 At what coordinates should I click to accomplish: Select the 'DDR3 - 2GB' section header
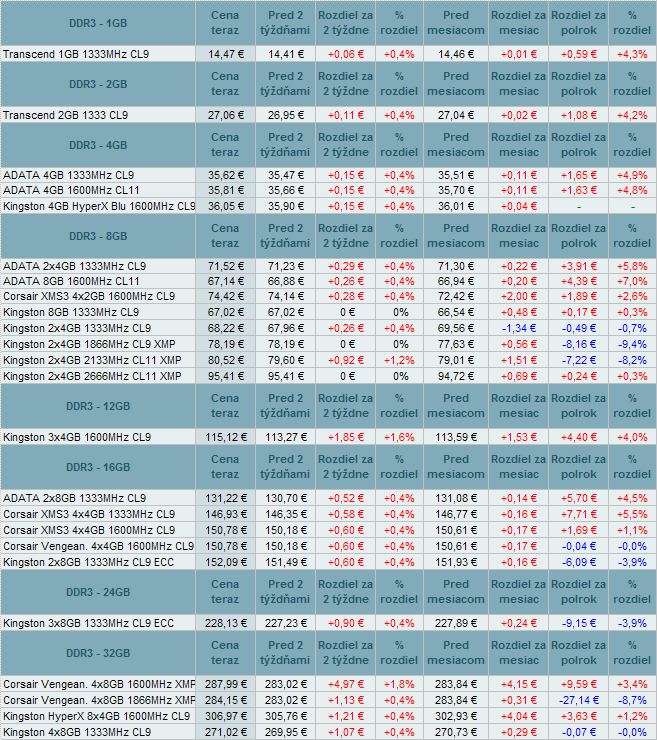coord(98,84)
